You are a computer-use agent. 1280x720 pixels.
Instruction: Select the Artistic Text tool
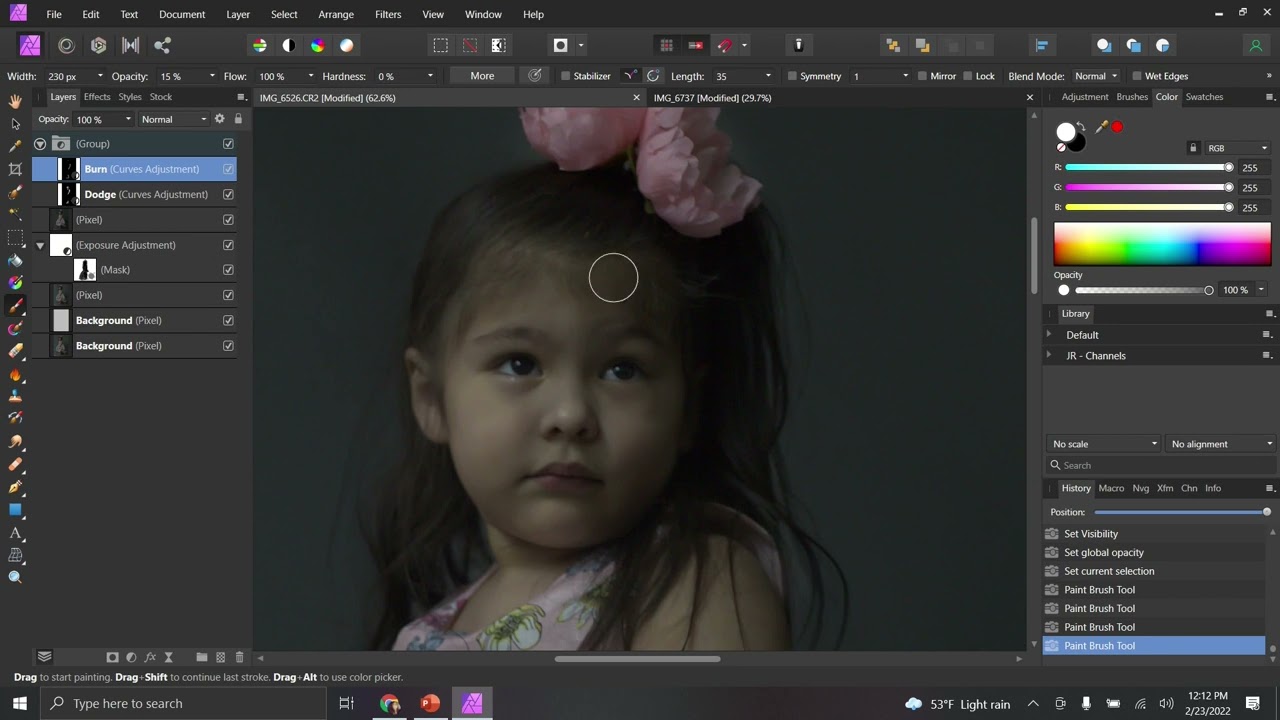click(15, 533)
